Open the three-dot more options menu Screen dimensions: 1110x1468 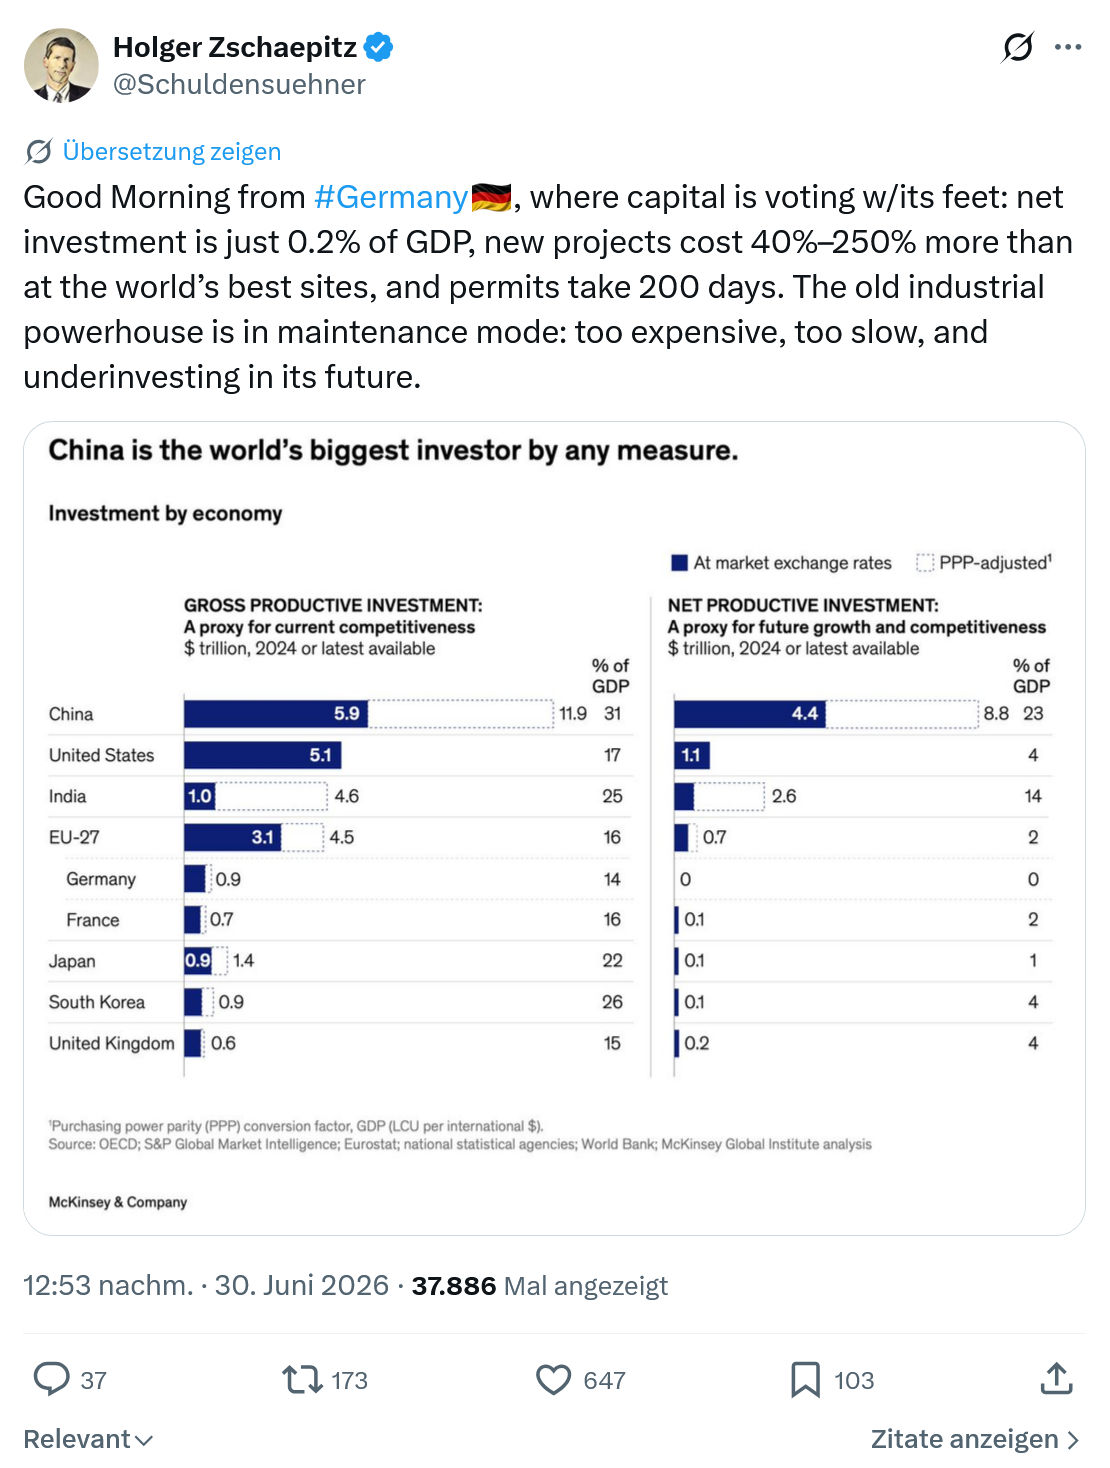pyautogui.click(x=1068, y=47)
